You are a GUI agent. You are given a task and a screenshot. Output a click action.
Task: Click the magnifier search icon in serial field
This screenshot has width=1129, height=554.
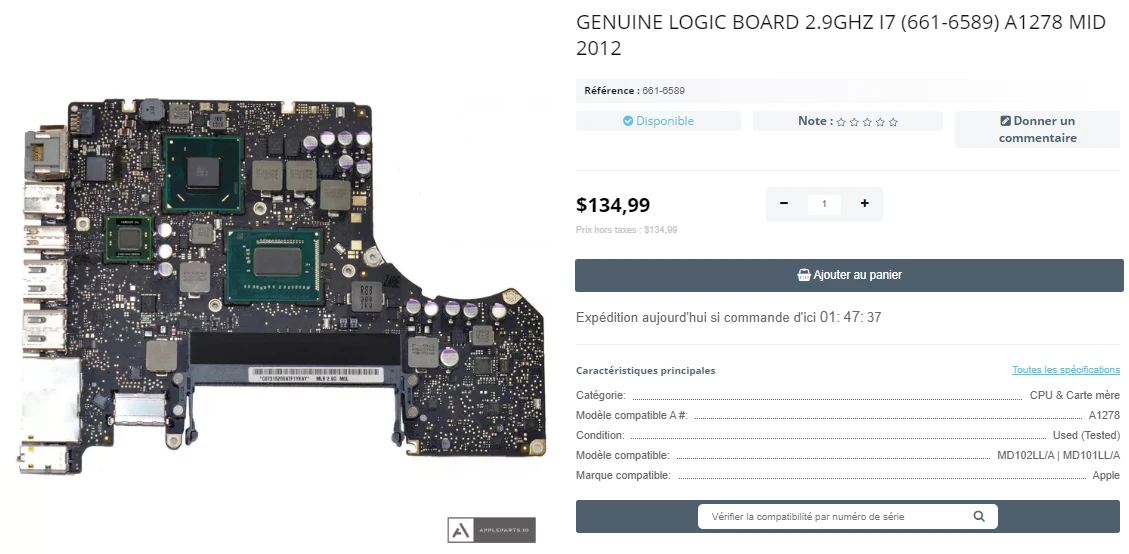tap(979, 516)
